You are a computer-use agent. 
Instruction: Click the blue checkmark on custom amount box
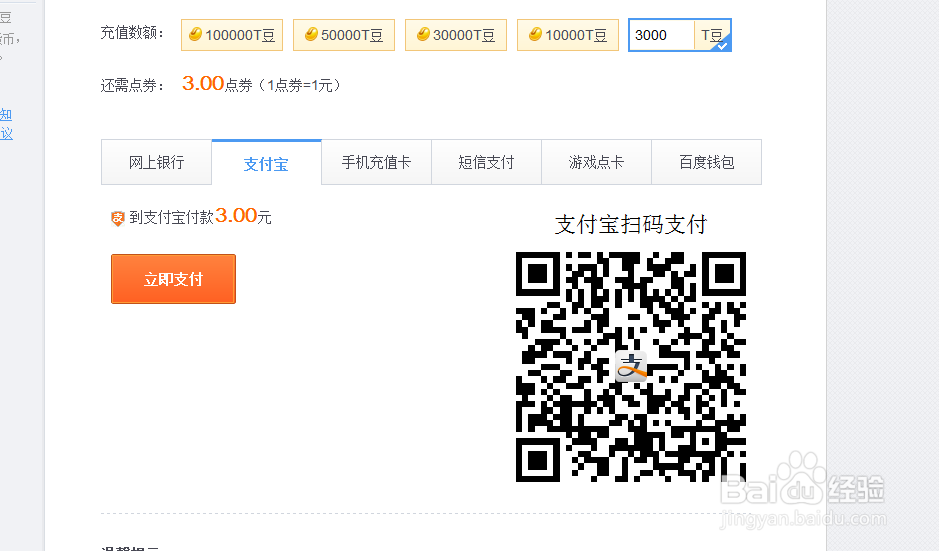point(723,46)
